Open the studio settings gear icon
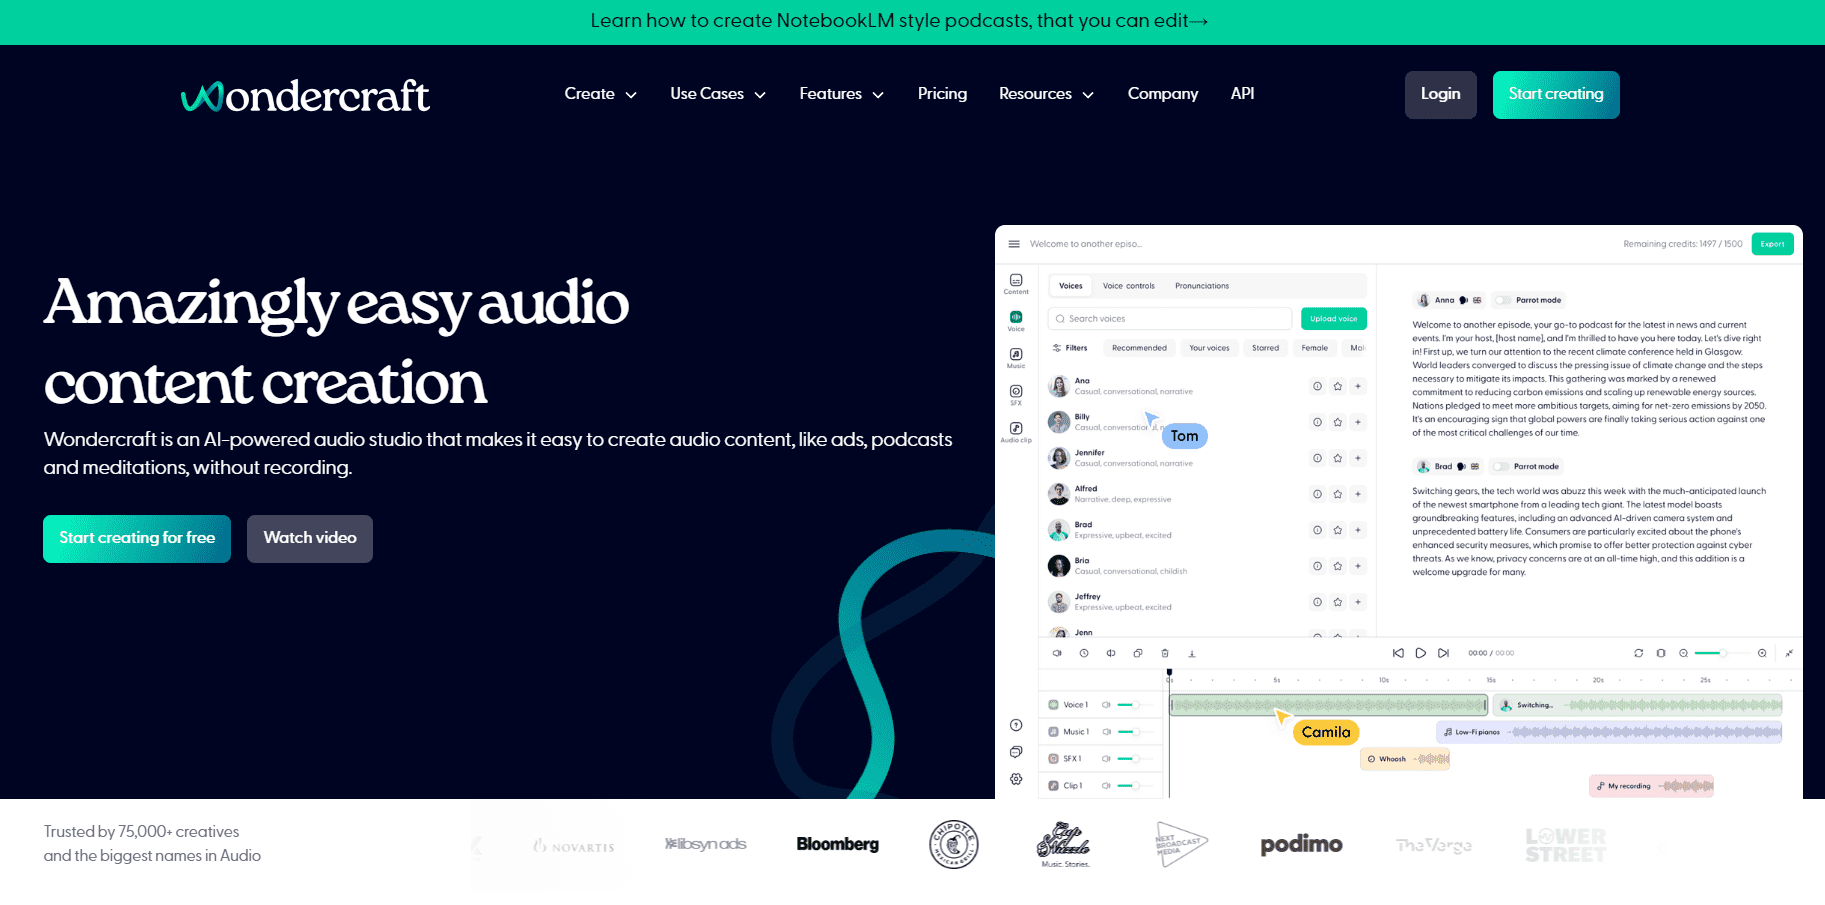1825x905 pixels. pos(1016,779)
